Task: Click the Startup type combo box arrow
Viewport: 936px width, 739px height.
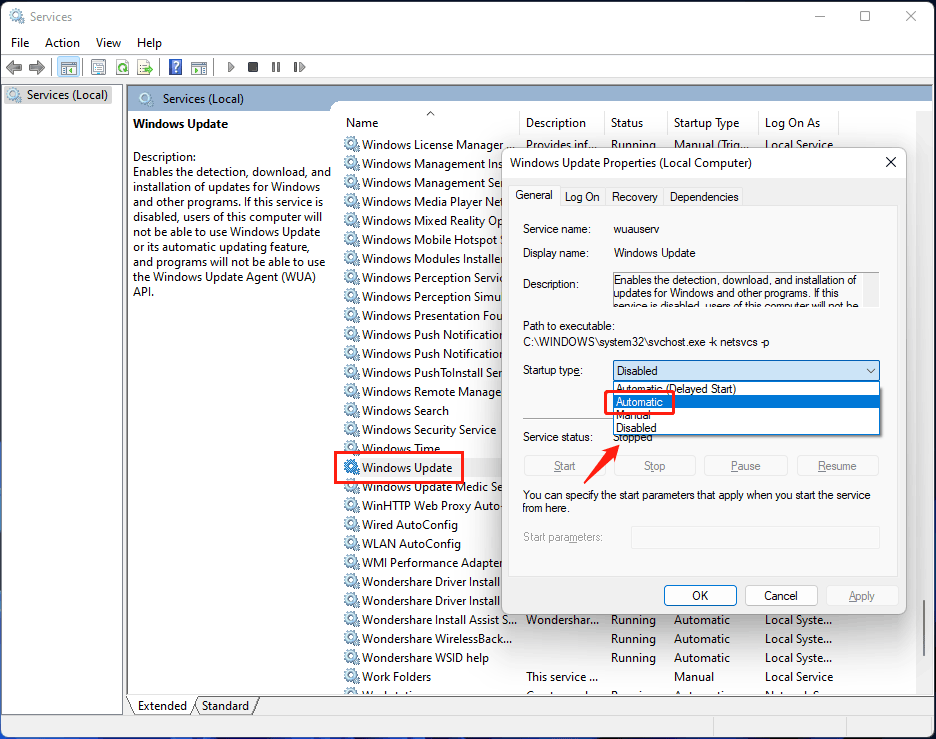Action: 867,371
